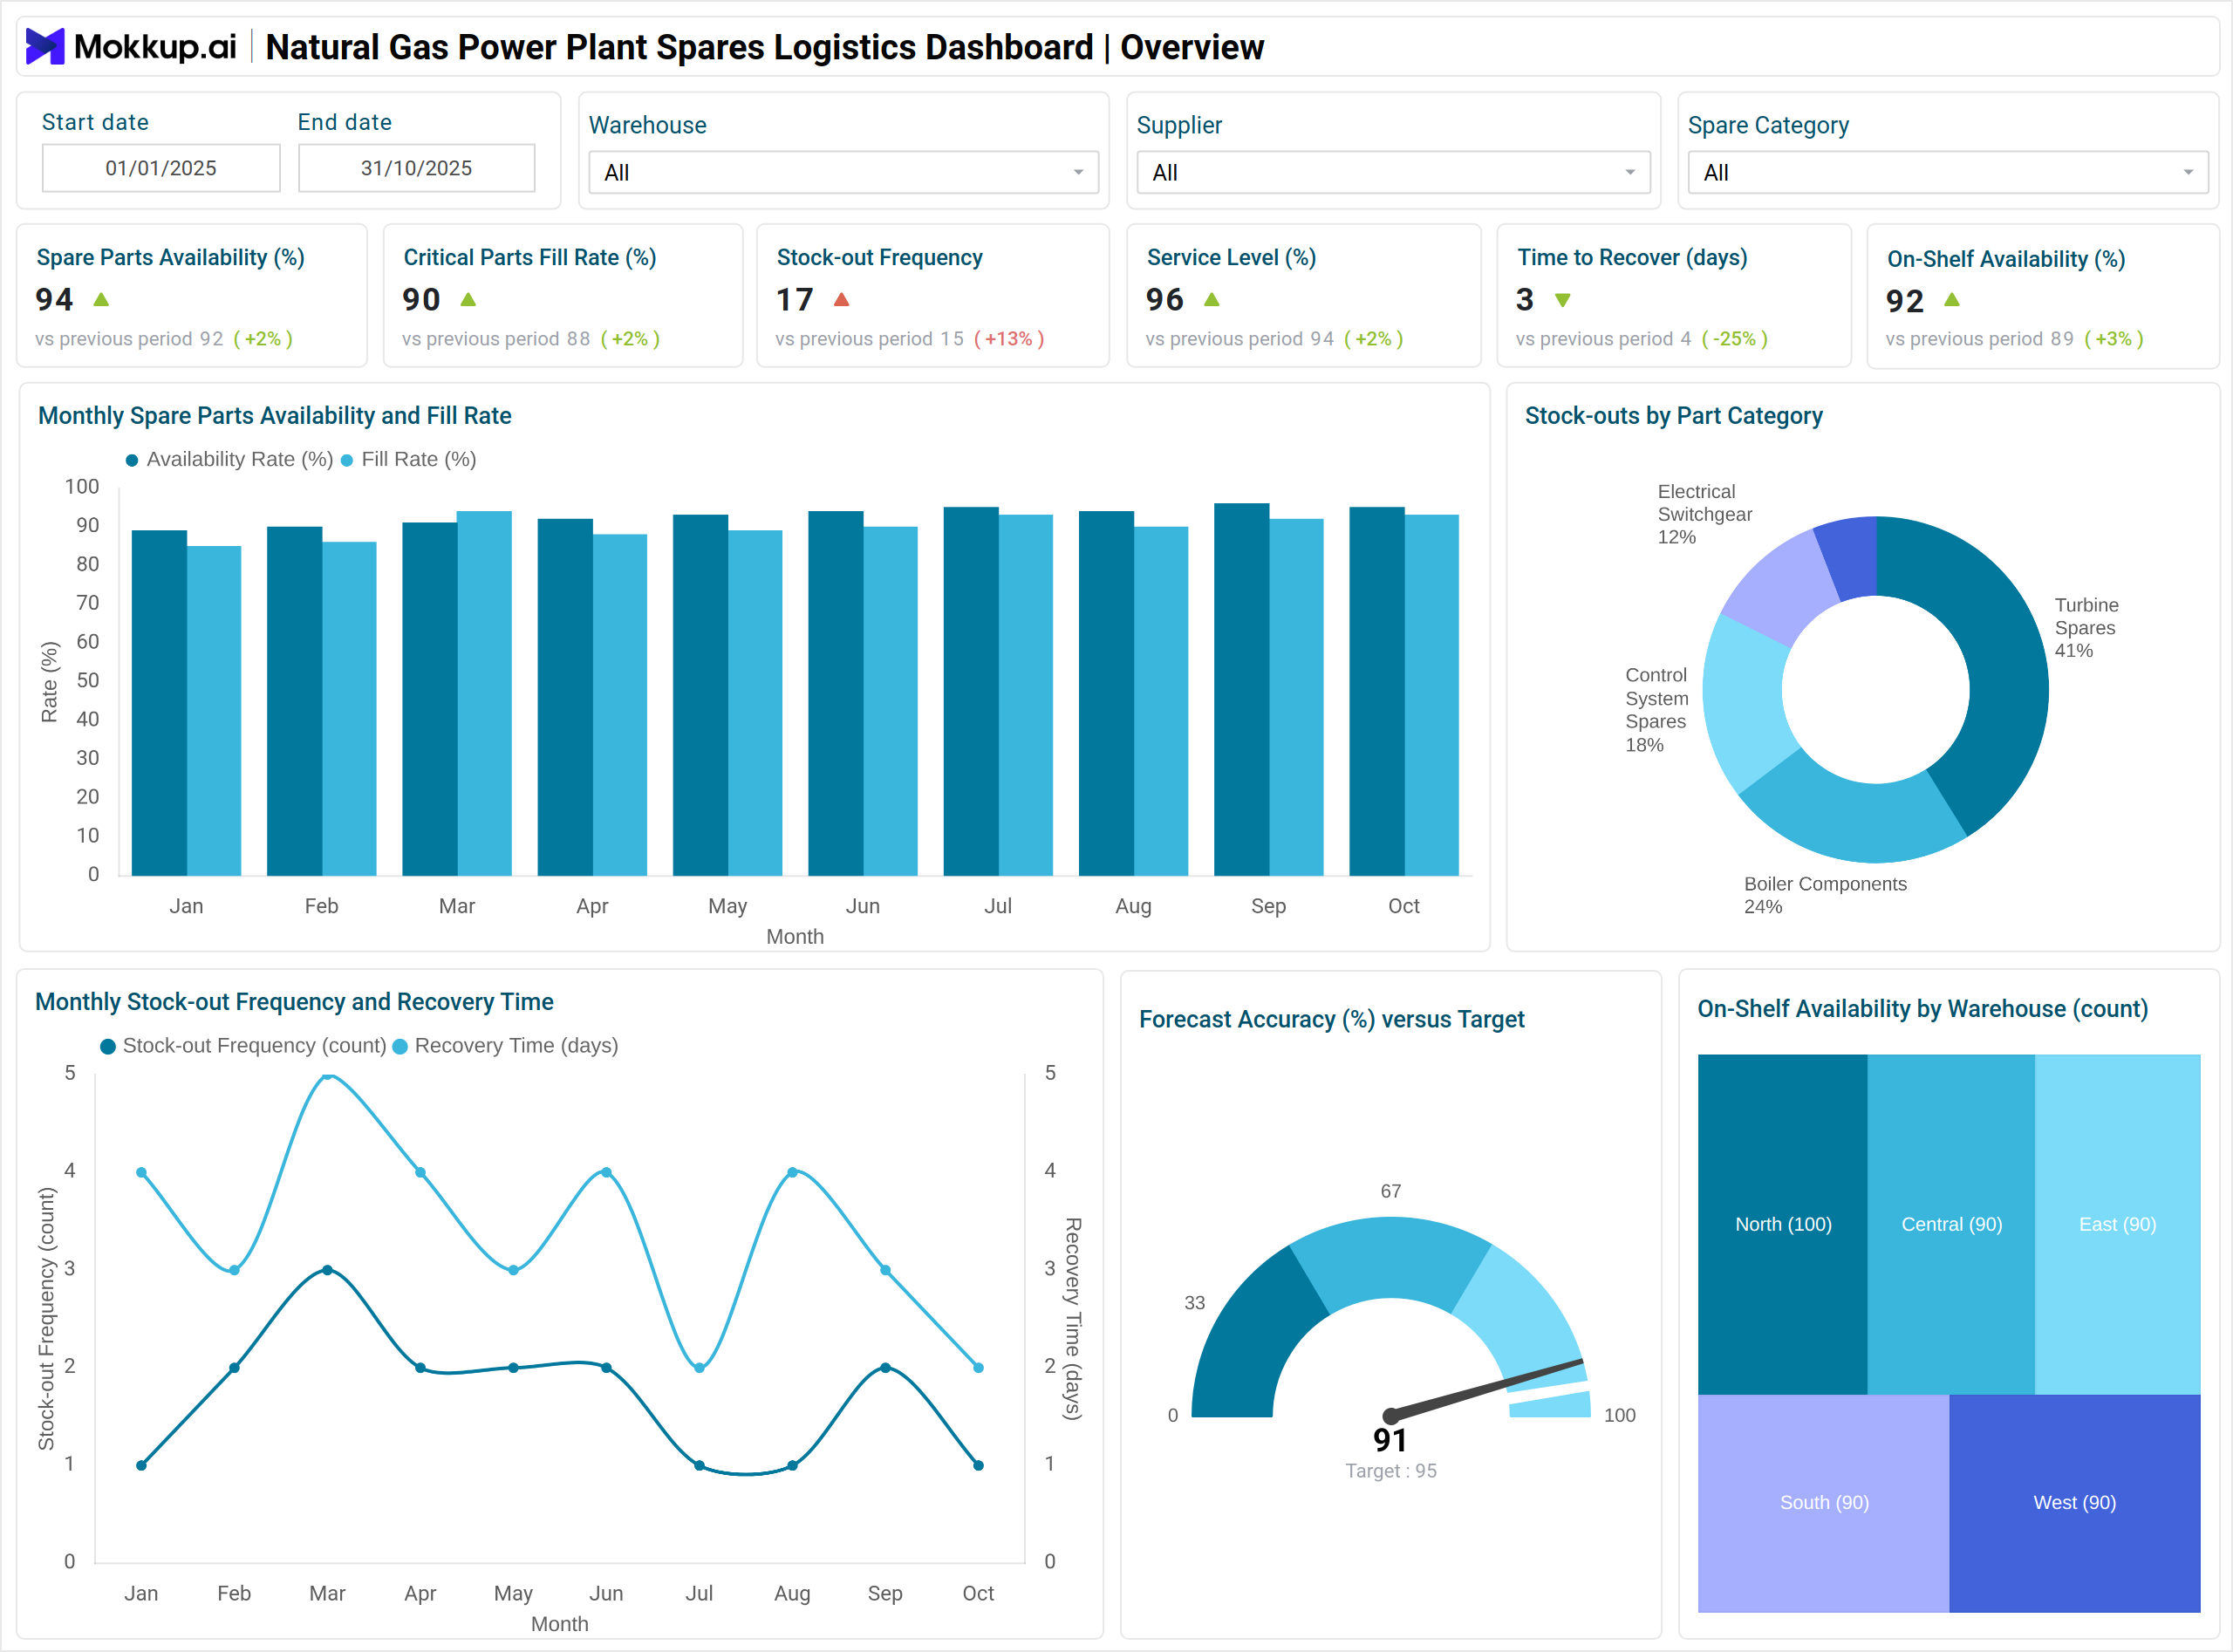Screen dimensions: 2233x1652
Task: Open the Supplier dropdown
Action: coord(1393,172)
